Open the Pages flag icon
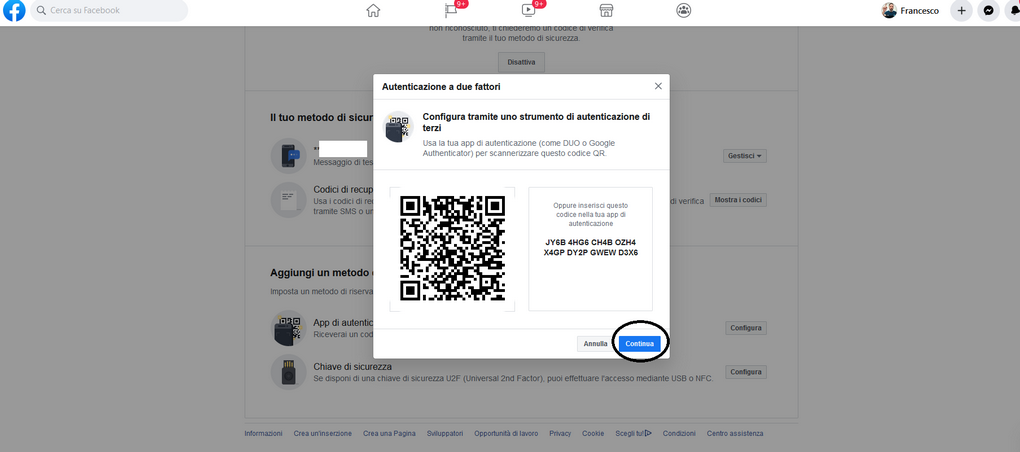This screenshot has width=1020, height=452. pyautogui.click(x=451, y=10)
